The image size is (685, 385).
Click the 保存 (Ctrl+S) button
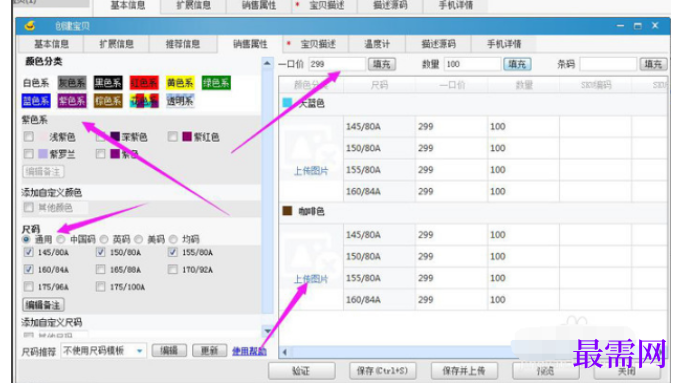click(x=383, y=371)
